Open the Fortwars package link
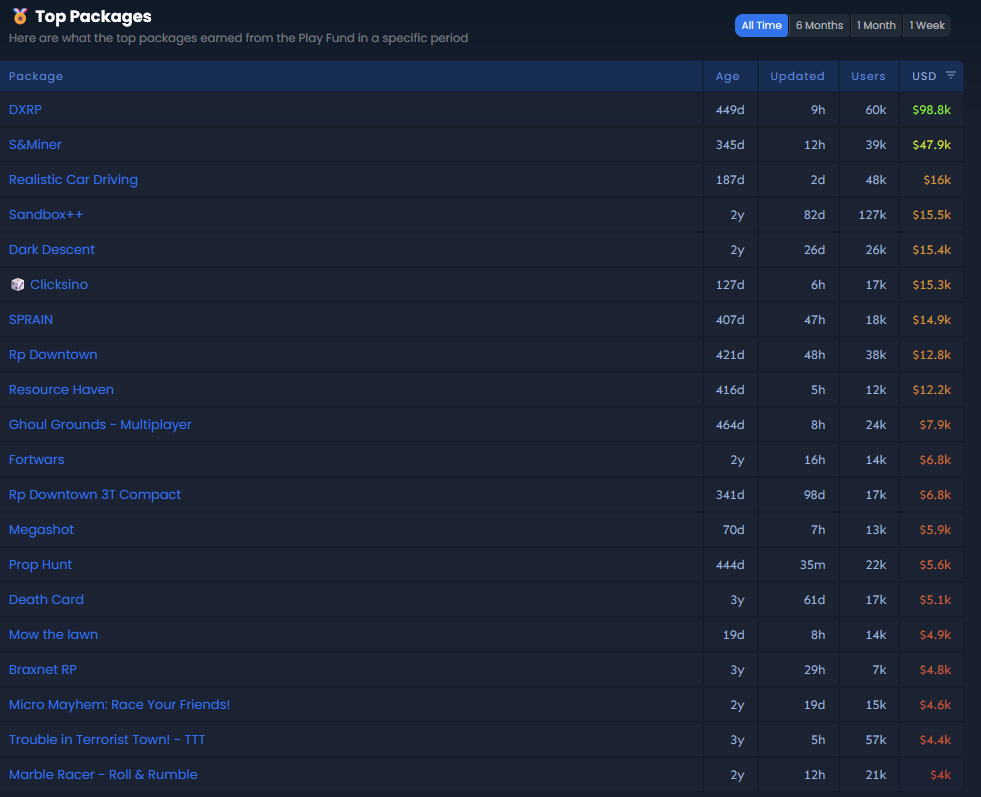 click(x=36, y=460)
